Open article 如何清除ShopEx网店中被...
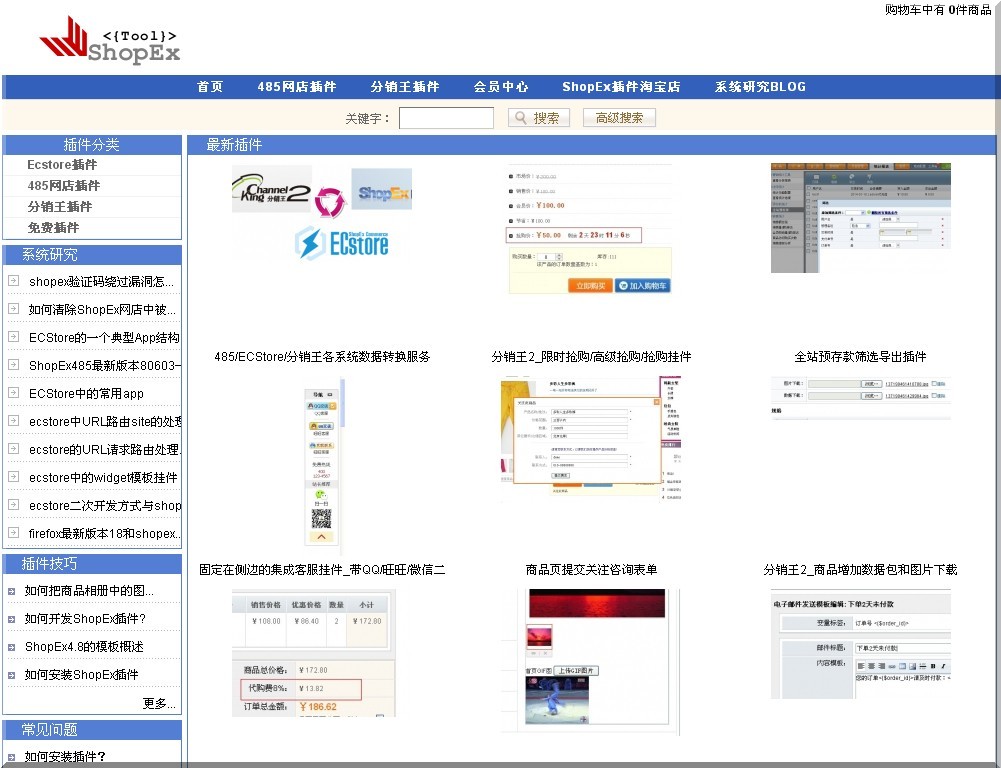Image resolution: width=1001 pixels, height=768 pixels. click(102, 310)
